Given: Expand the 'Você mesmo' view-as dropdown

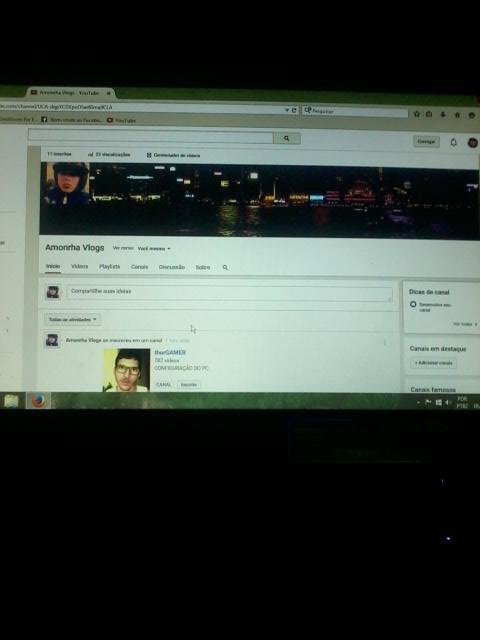Looking at the screenshot, I should tap(154, 249).
